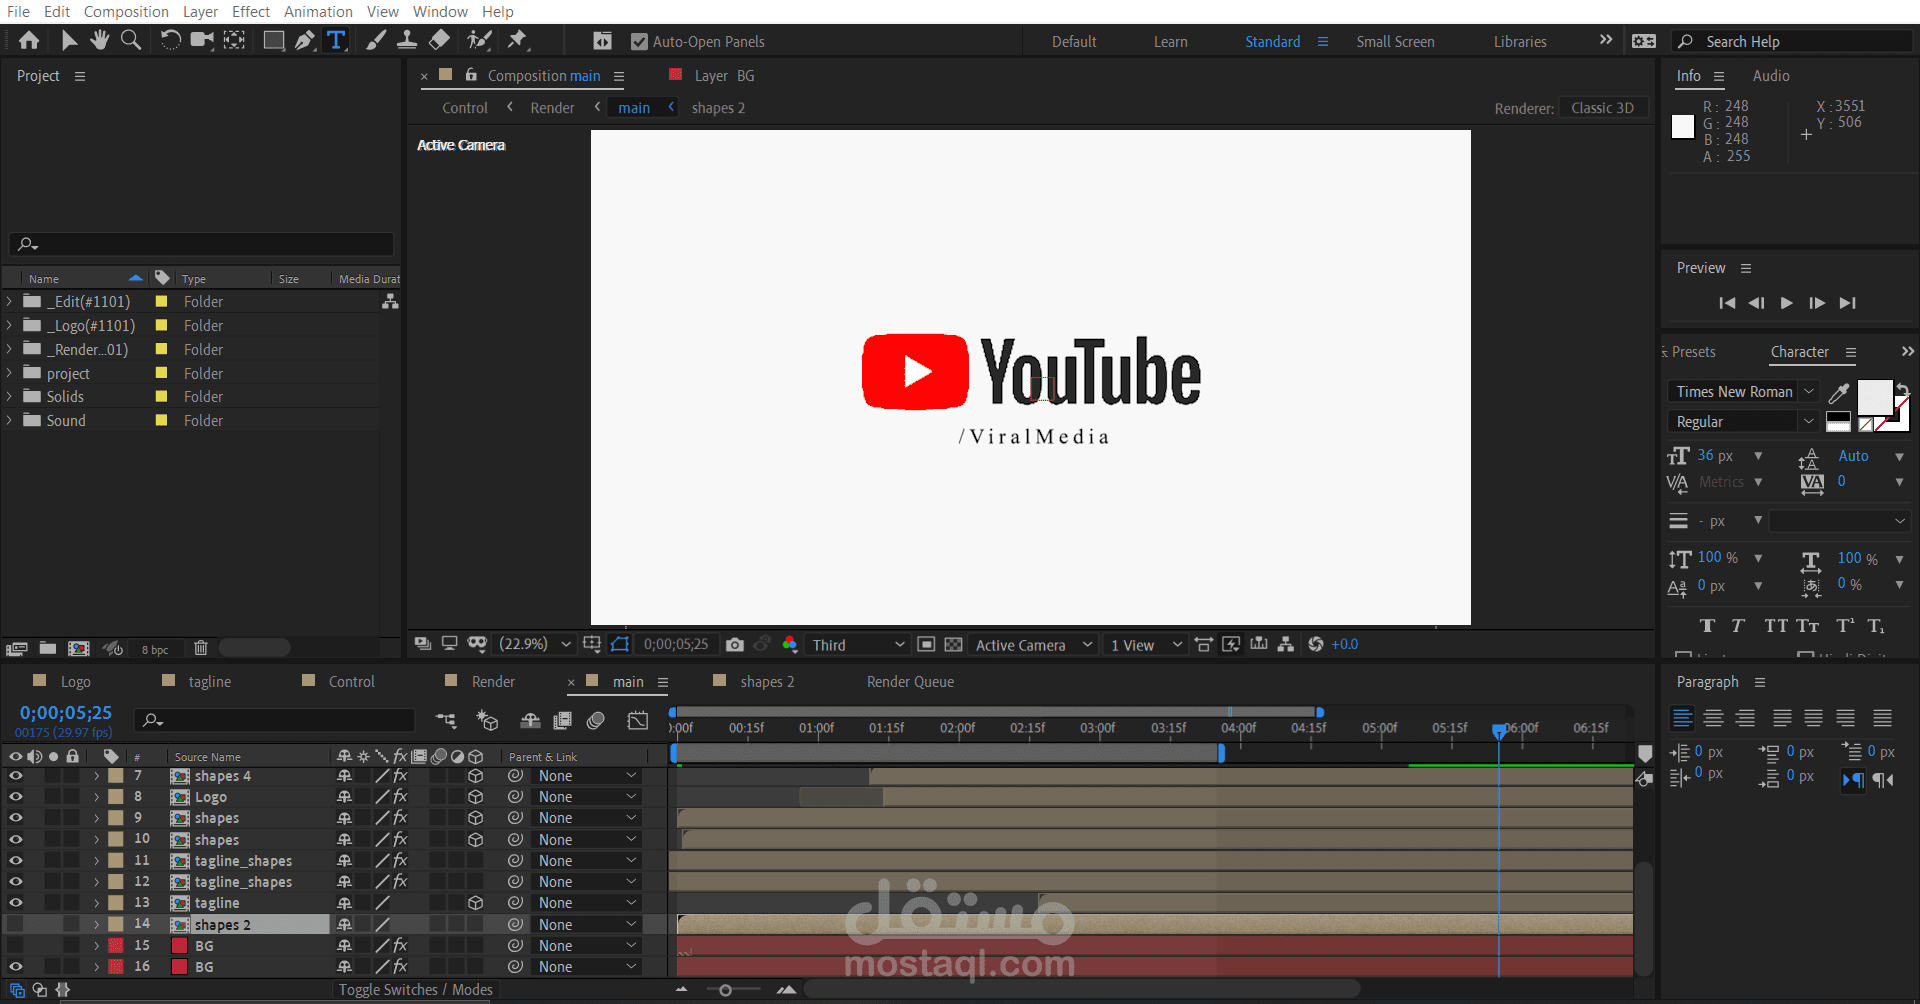
Task: Switch to the Audio panel tab
Action: point(1771,76)
